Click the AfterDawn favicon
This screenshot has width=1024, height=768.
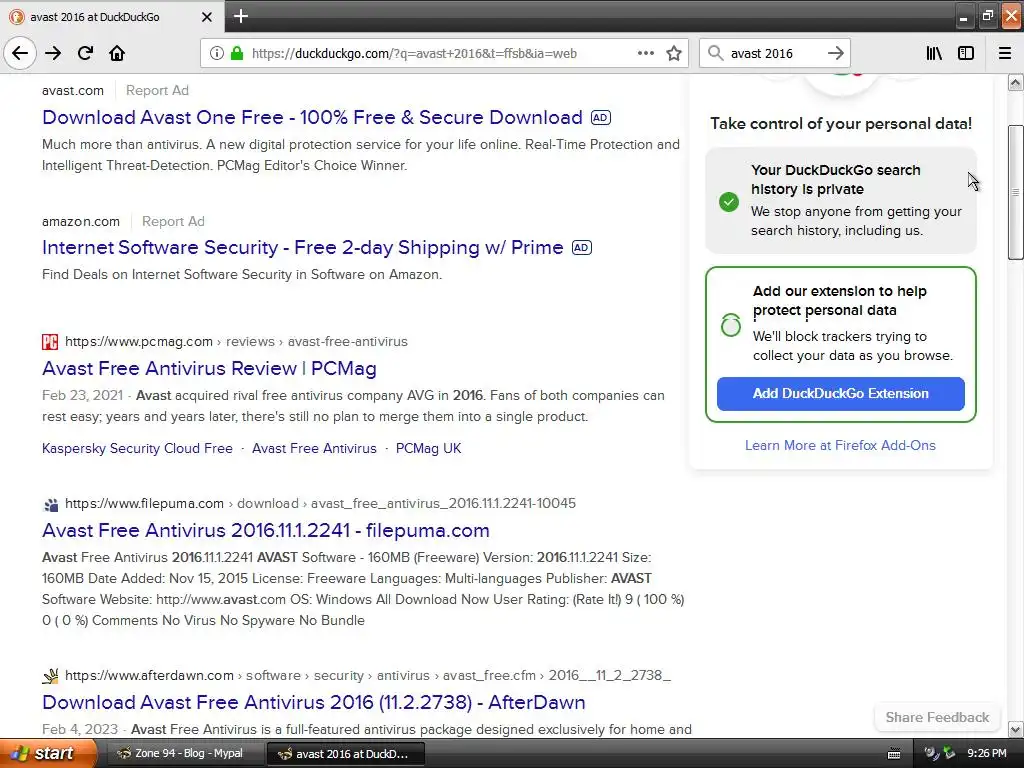[50, 676]
